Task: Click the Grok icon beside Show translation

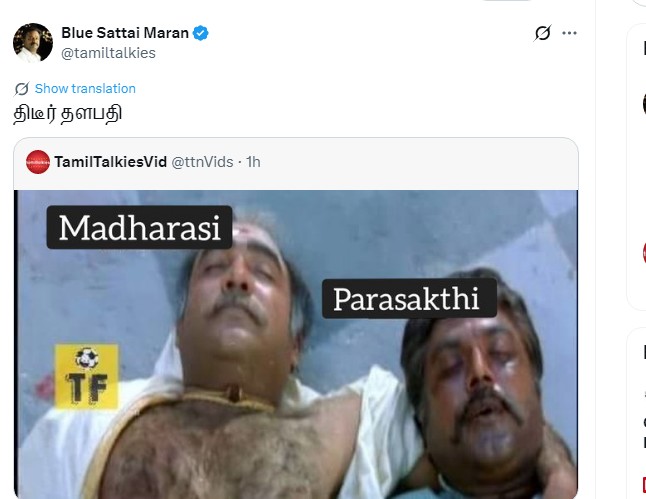Action: click(x=22, y=89)
